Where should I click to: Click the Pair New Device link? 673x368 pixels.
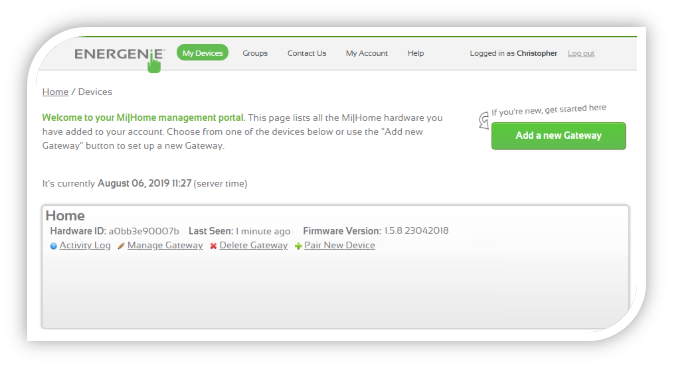point(340,245)
